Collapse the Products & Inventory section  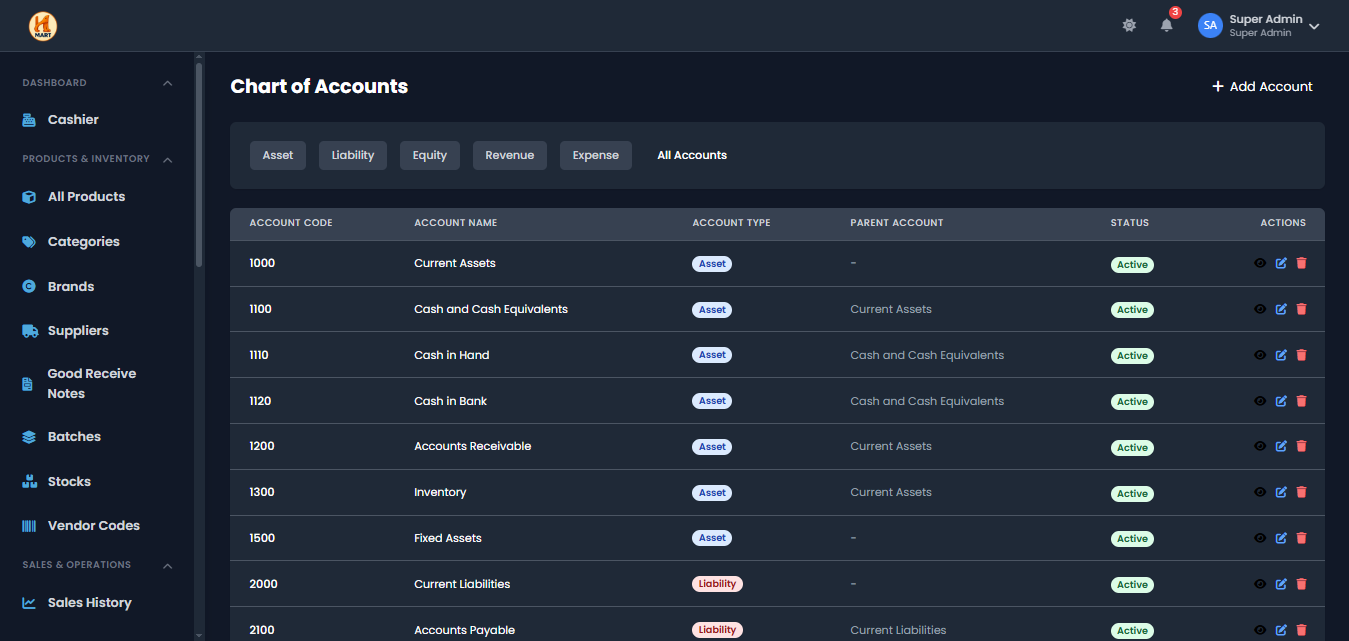(167, 160)
